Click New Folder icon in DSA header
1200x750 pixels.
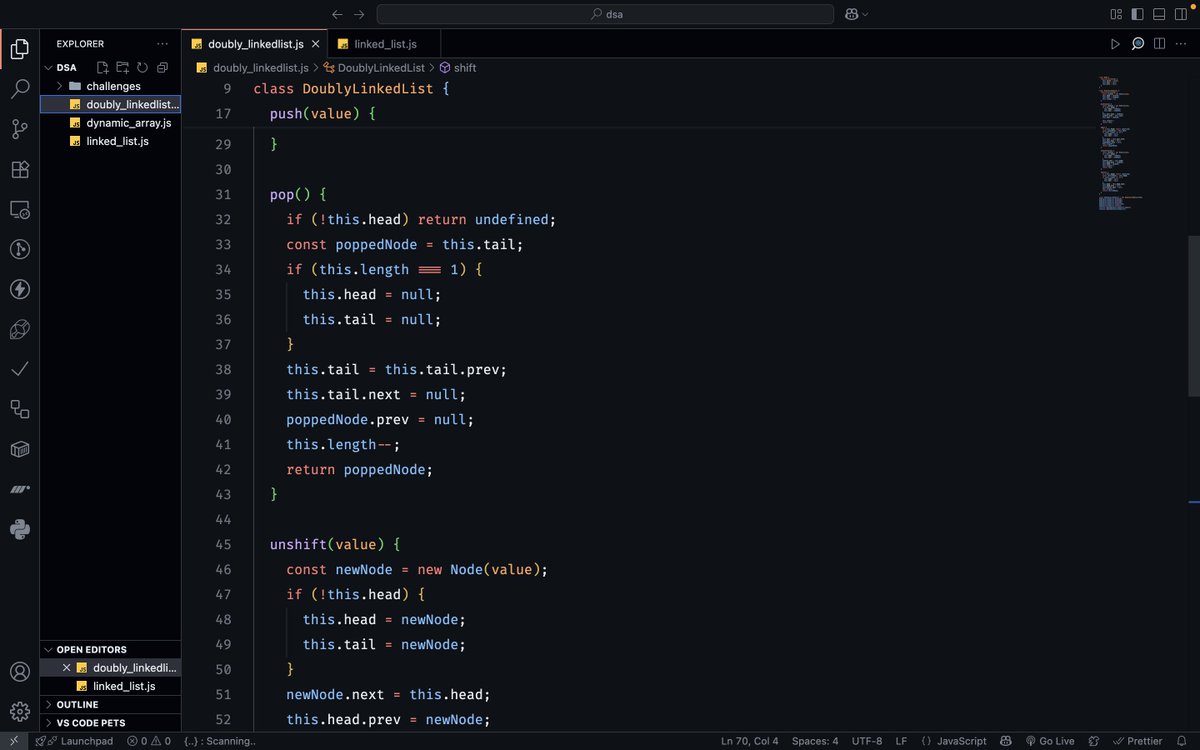(122, 67)
